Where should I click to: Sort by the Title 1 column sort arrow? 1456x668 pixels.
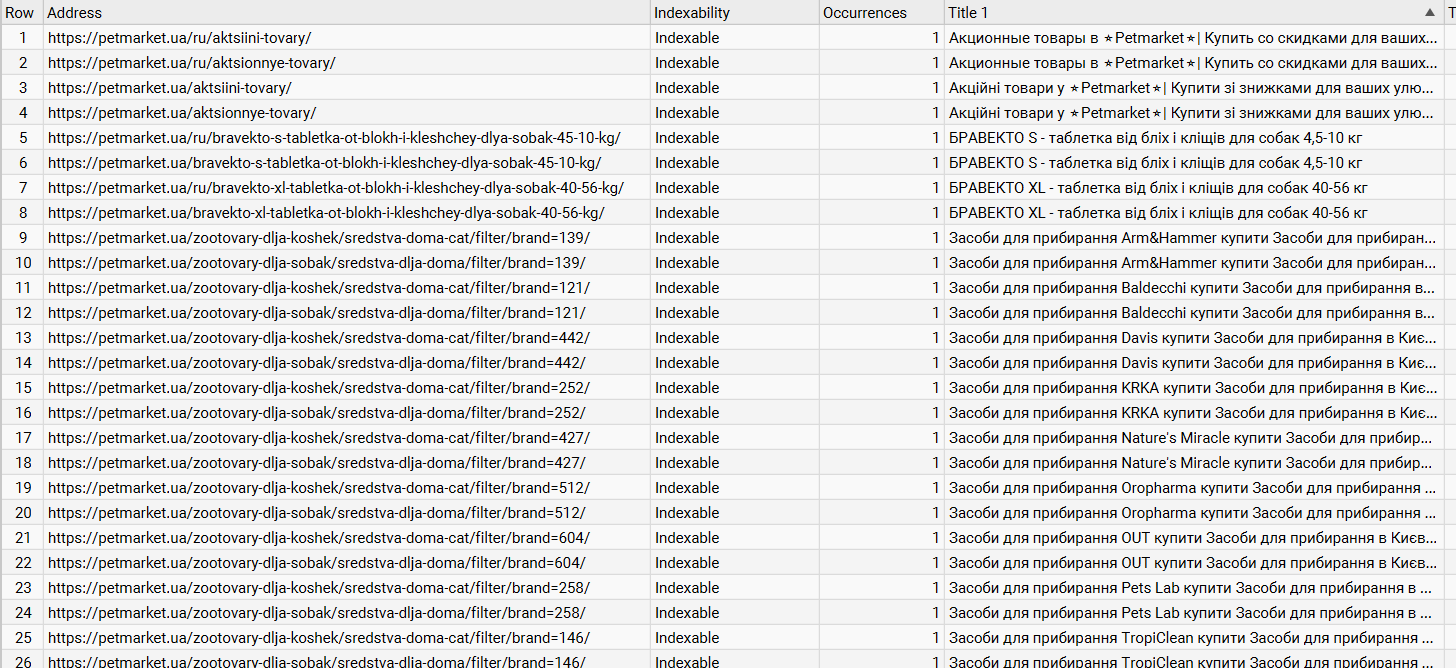[x=1429, y=13]
